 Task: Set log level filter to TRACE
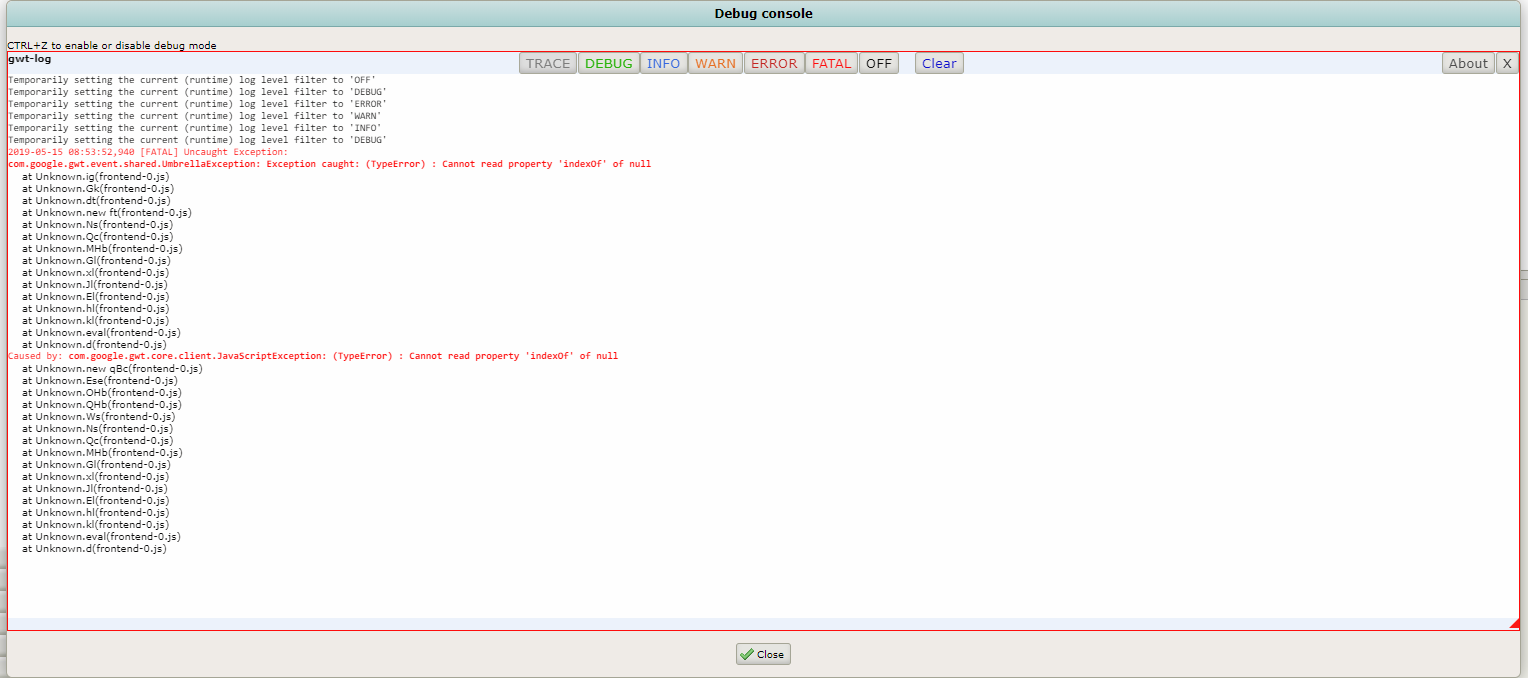[x=547, y=63]
